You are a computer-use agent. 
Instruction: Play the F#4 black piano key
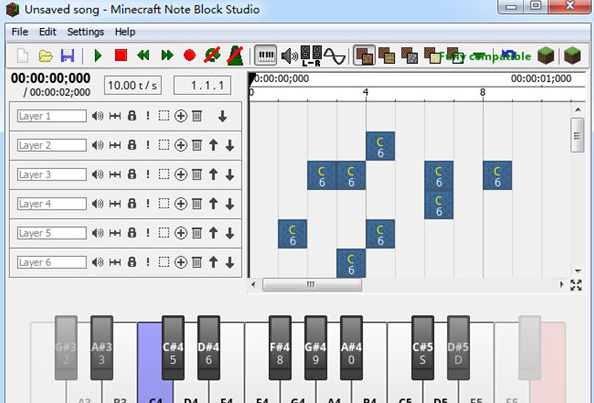point(280,348)
